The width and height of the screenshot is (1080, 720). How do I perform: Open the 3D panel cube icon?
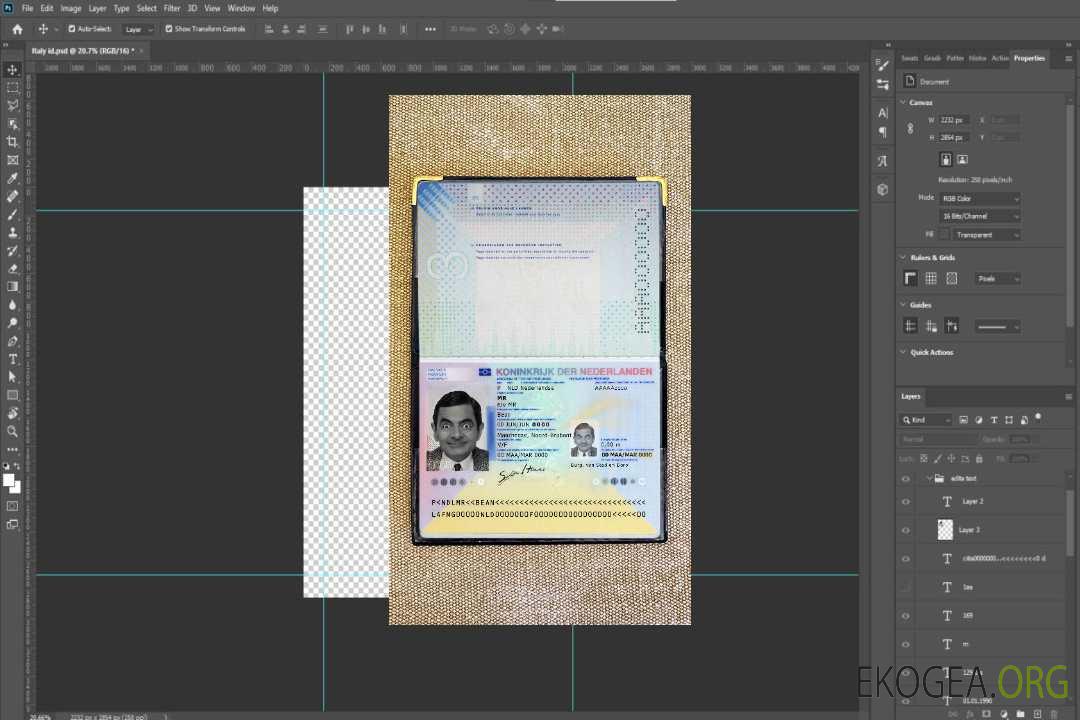click(x=883, y=189)
